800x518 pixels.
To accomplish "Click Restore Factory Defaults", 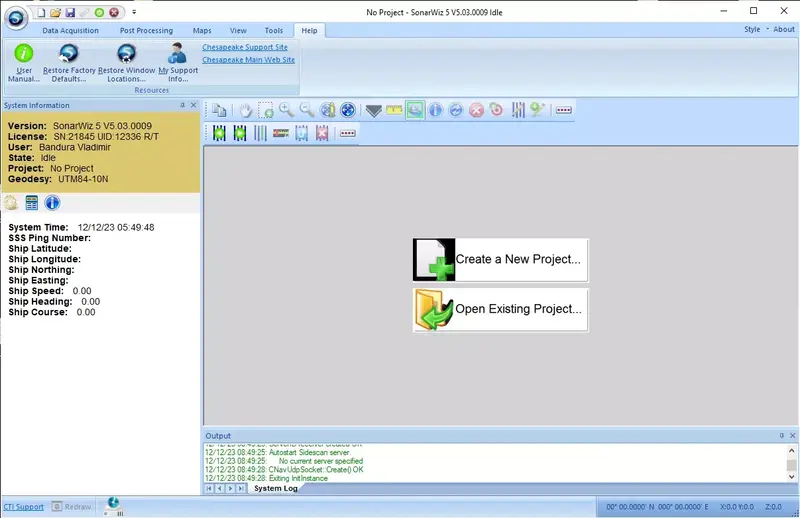I will click(x=69, y=63).
